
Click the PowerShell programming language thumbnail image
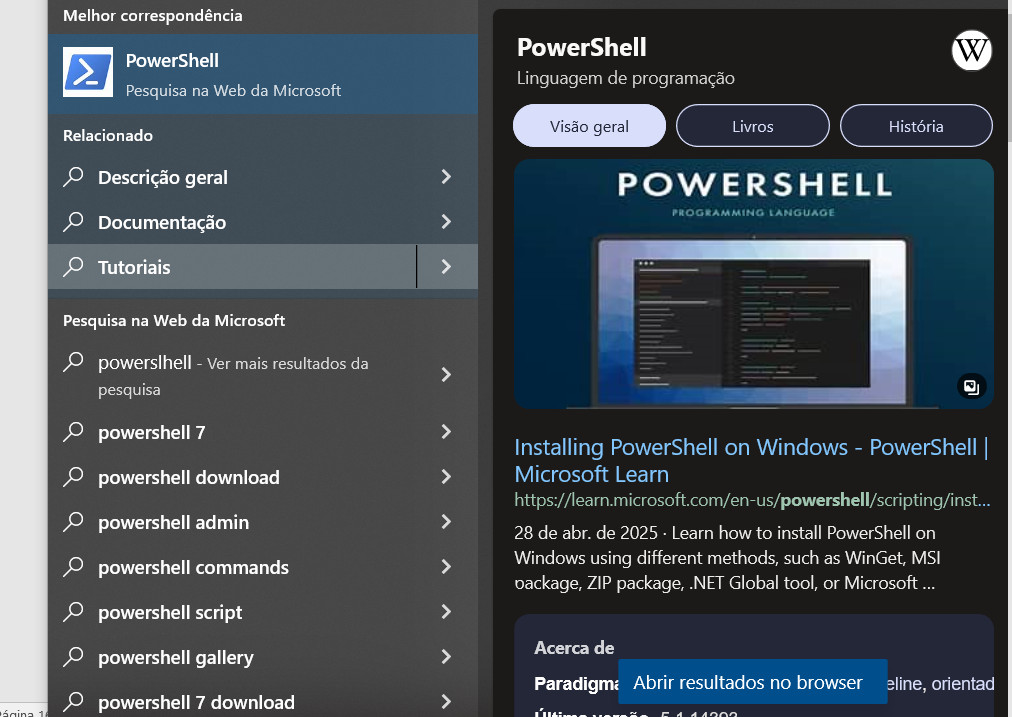[x=754, y=284]
